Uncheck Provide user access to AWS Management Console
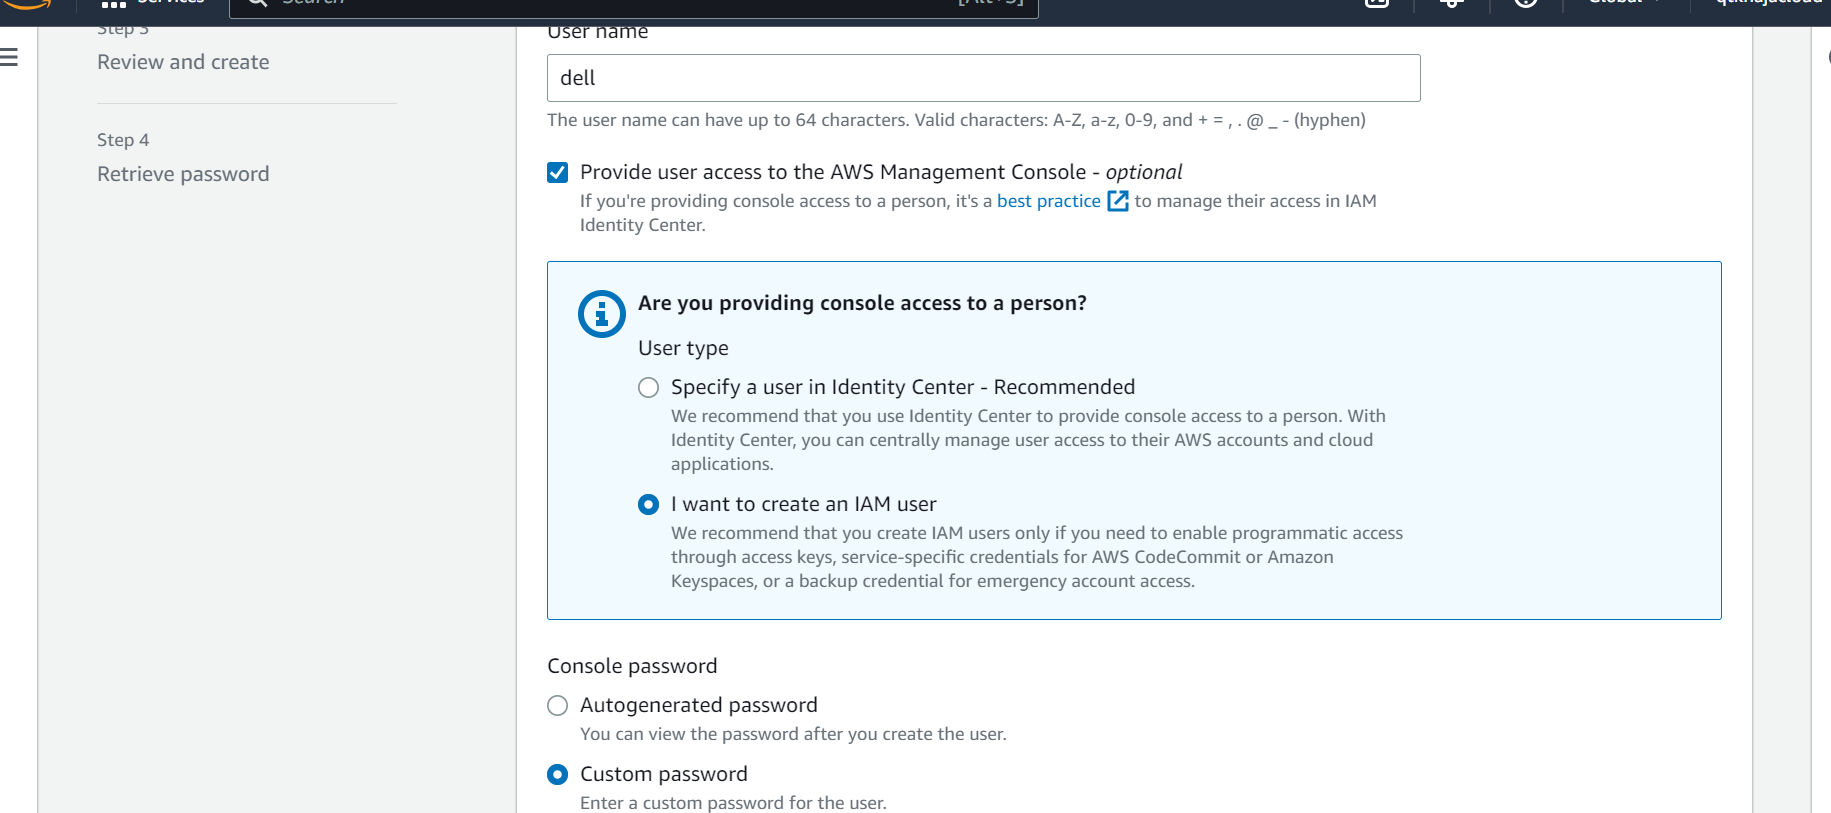Image resolution: width=1831 pixels, height=813 pixels. pyautogui.click(x=558, y=173)
